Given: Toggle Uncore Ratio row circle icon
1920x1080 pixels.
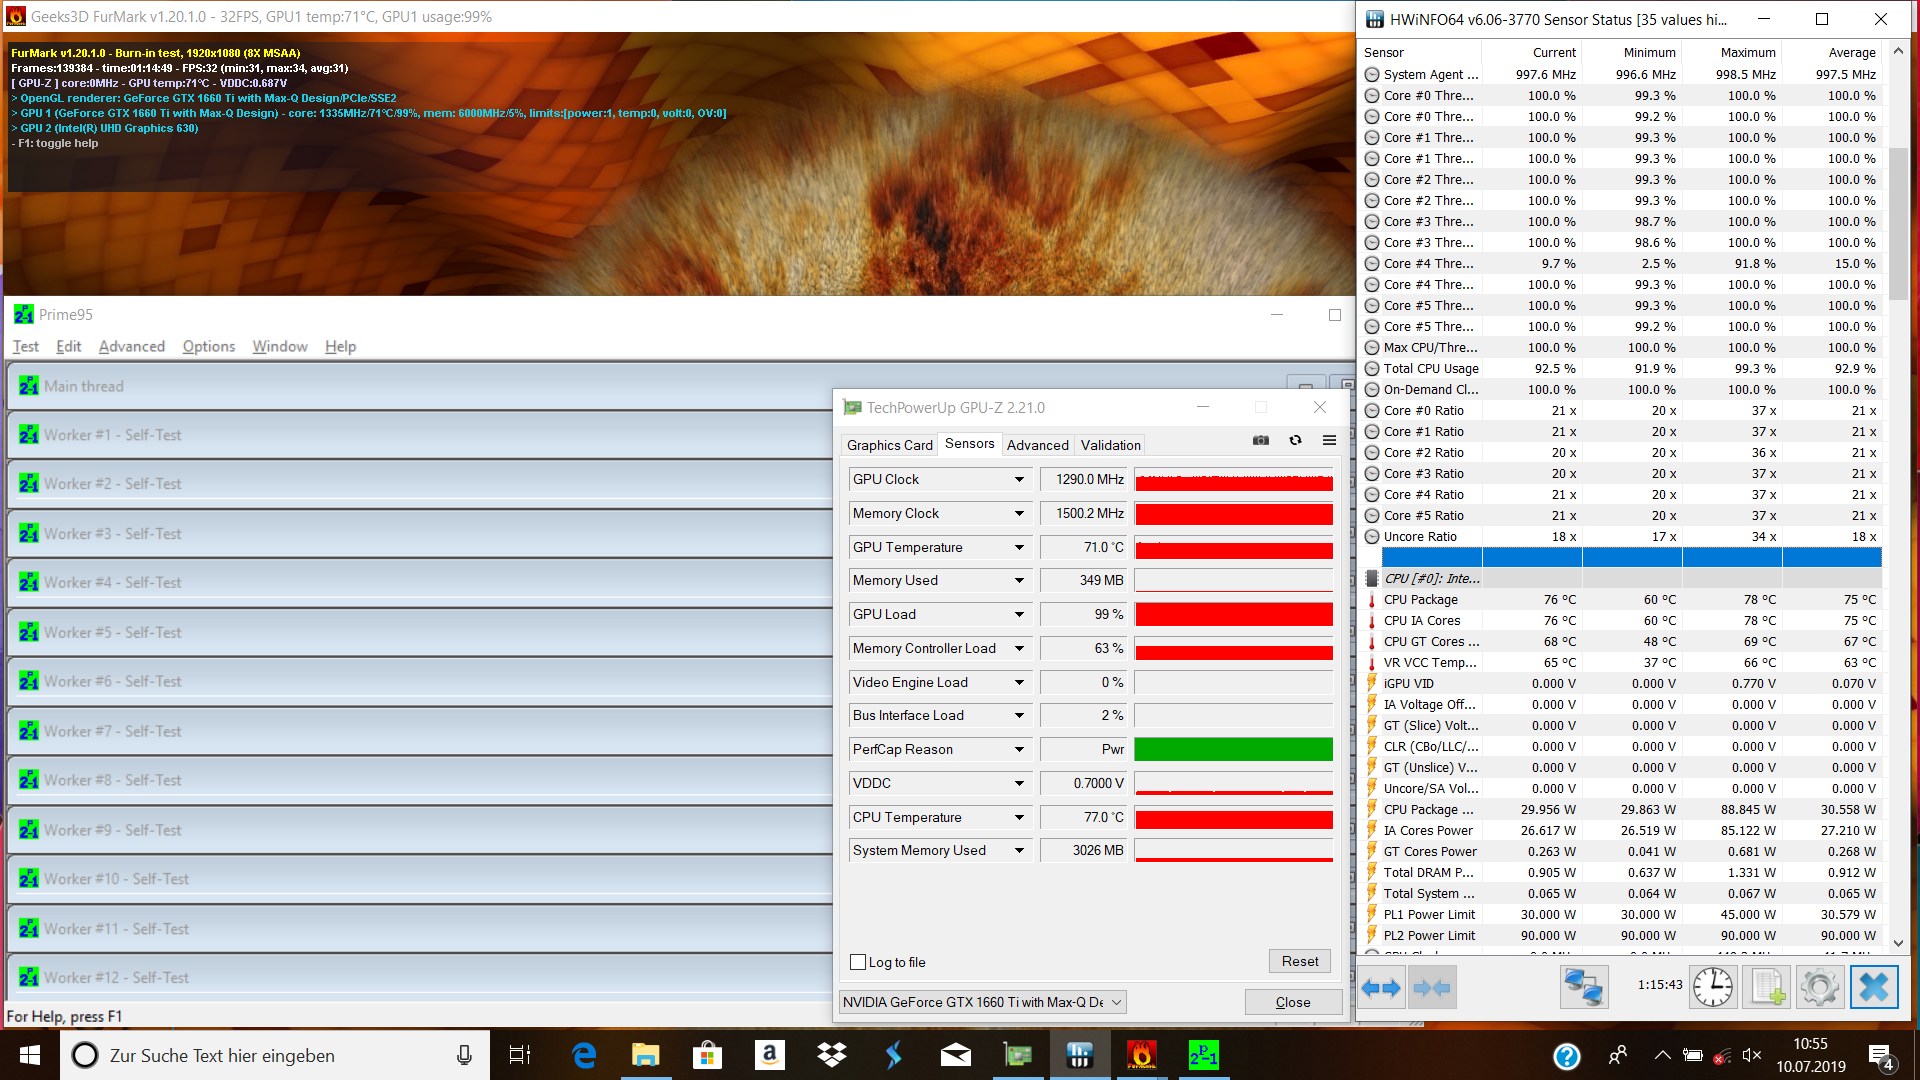Looking at the screenshot, I should (x=1372, y=537).
